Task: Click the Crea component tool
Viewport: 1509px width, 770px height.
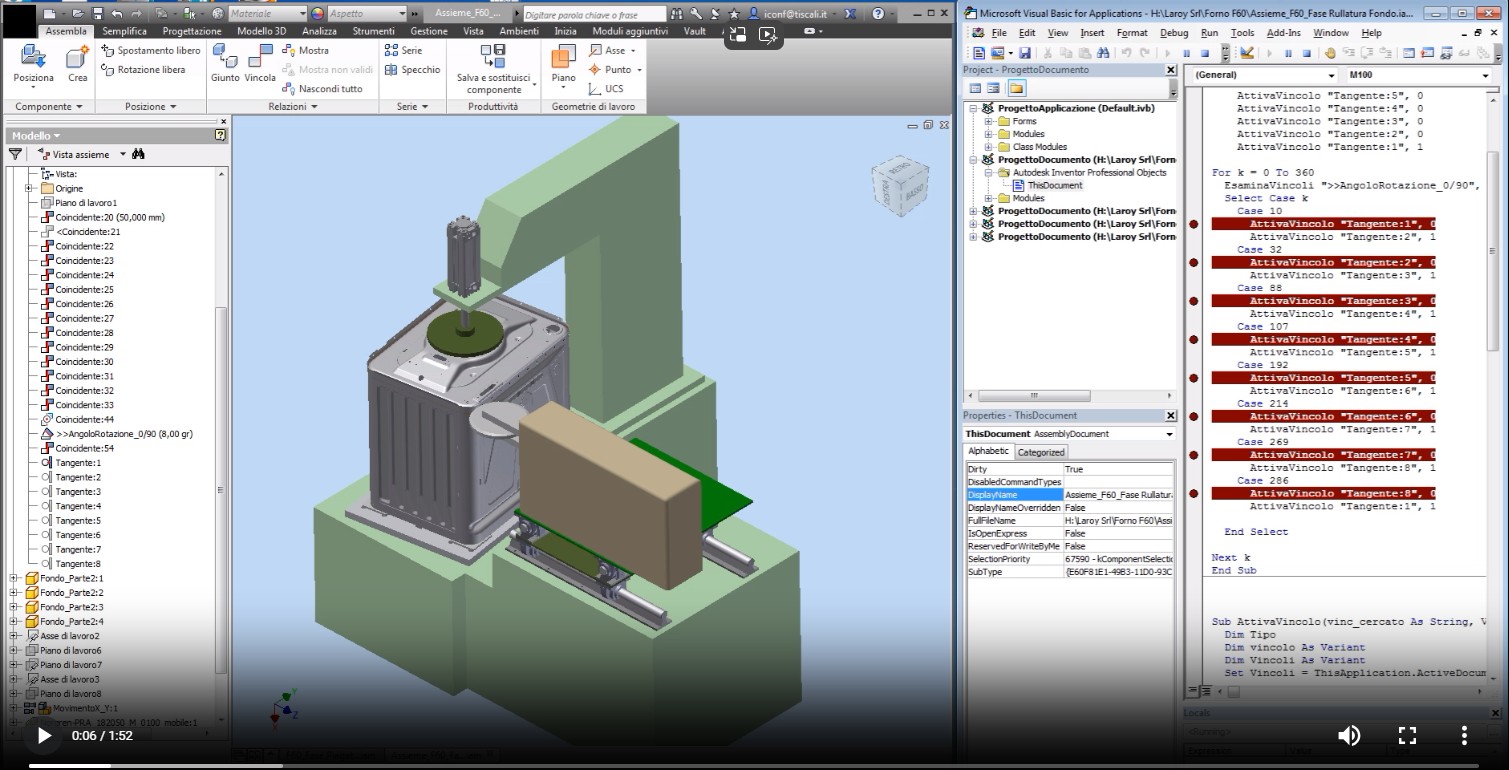Action: [77, 64]
